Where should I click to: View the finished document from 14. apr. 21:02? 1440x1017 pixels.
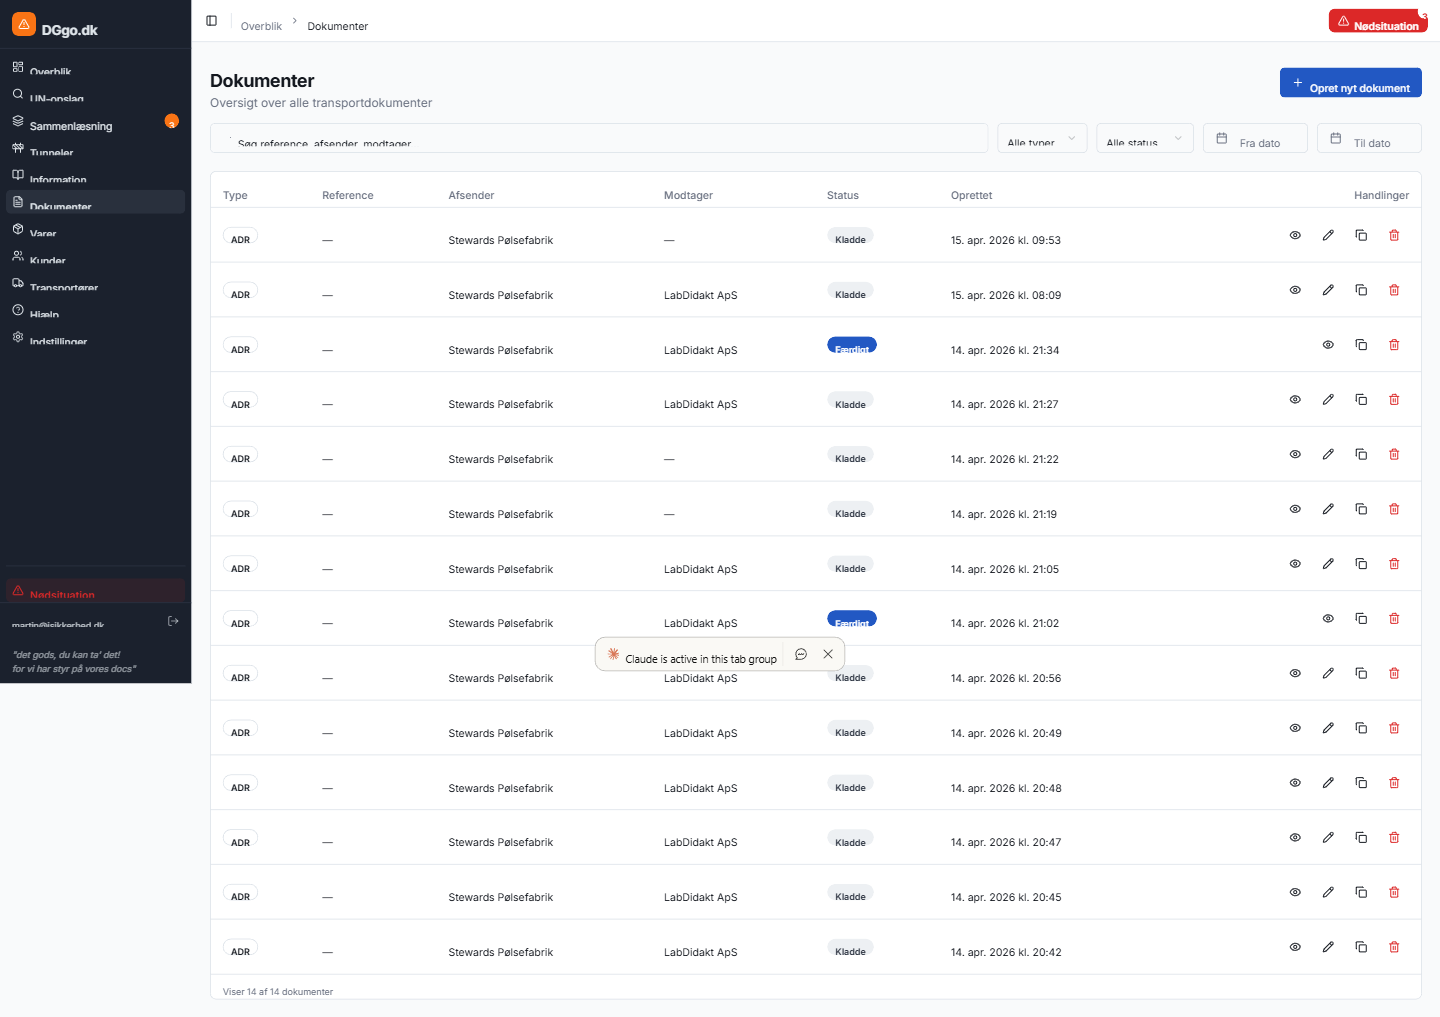pos(1328,619)
